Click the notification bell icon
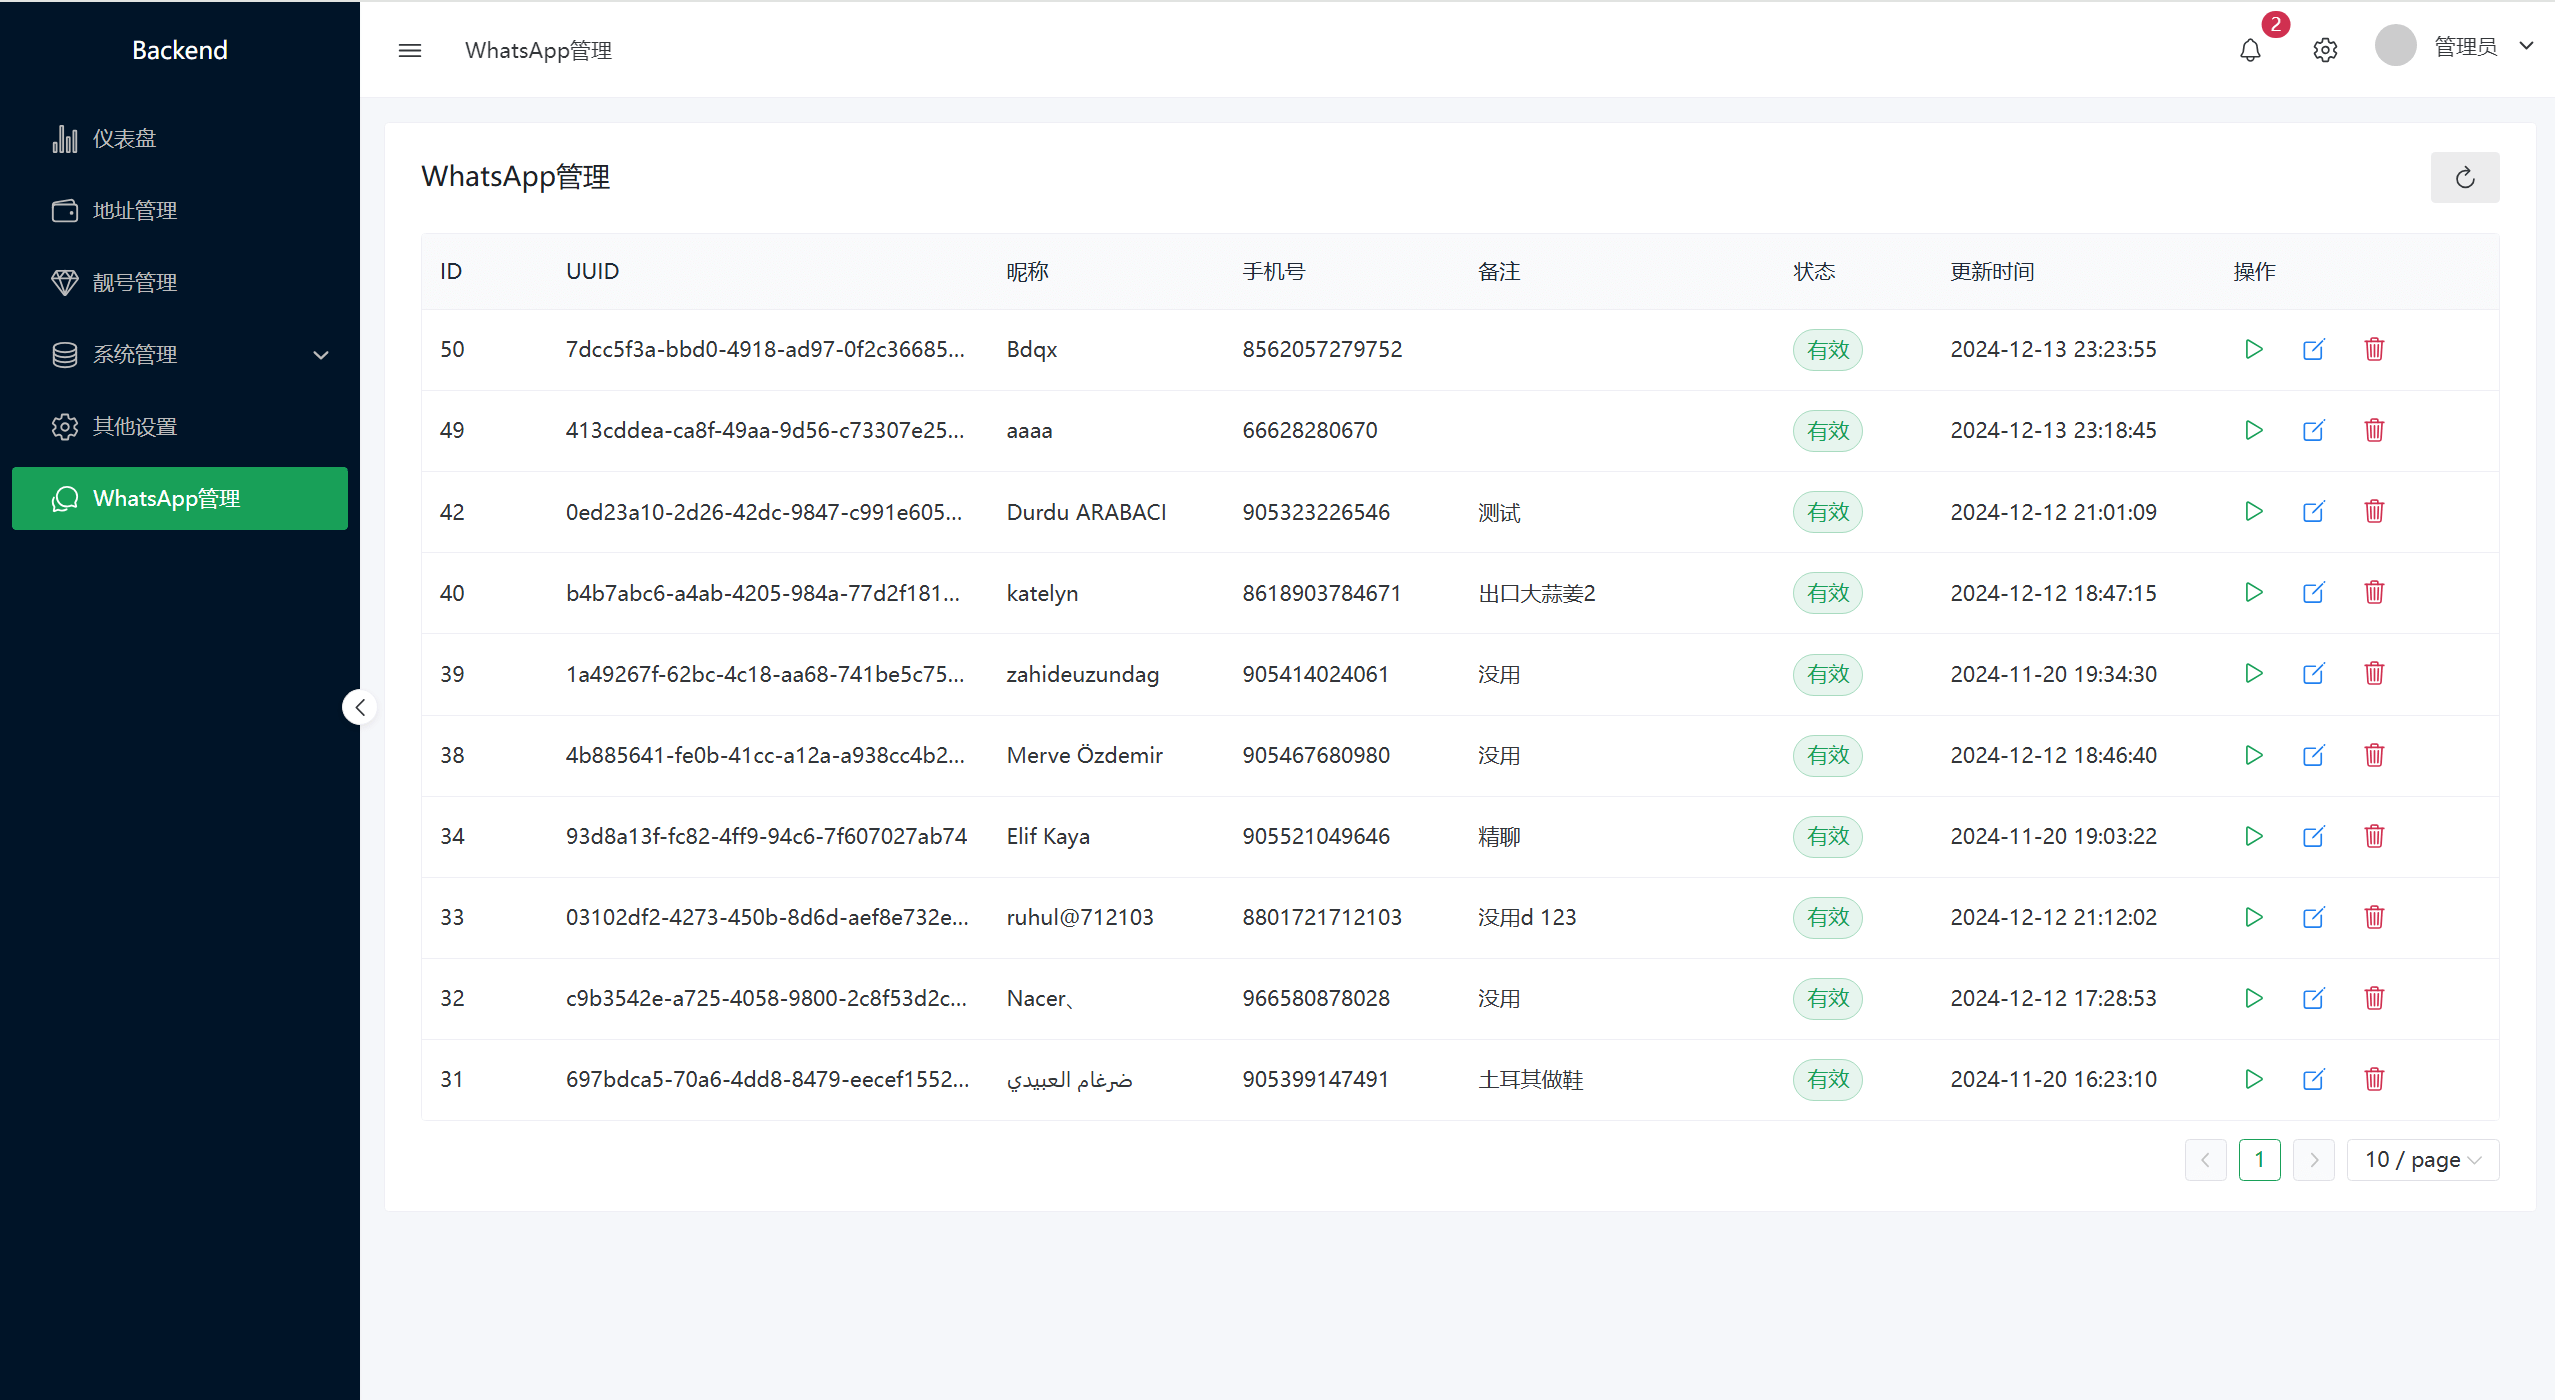 tap(2250, 50)
